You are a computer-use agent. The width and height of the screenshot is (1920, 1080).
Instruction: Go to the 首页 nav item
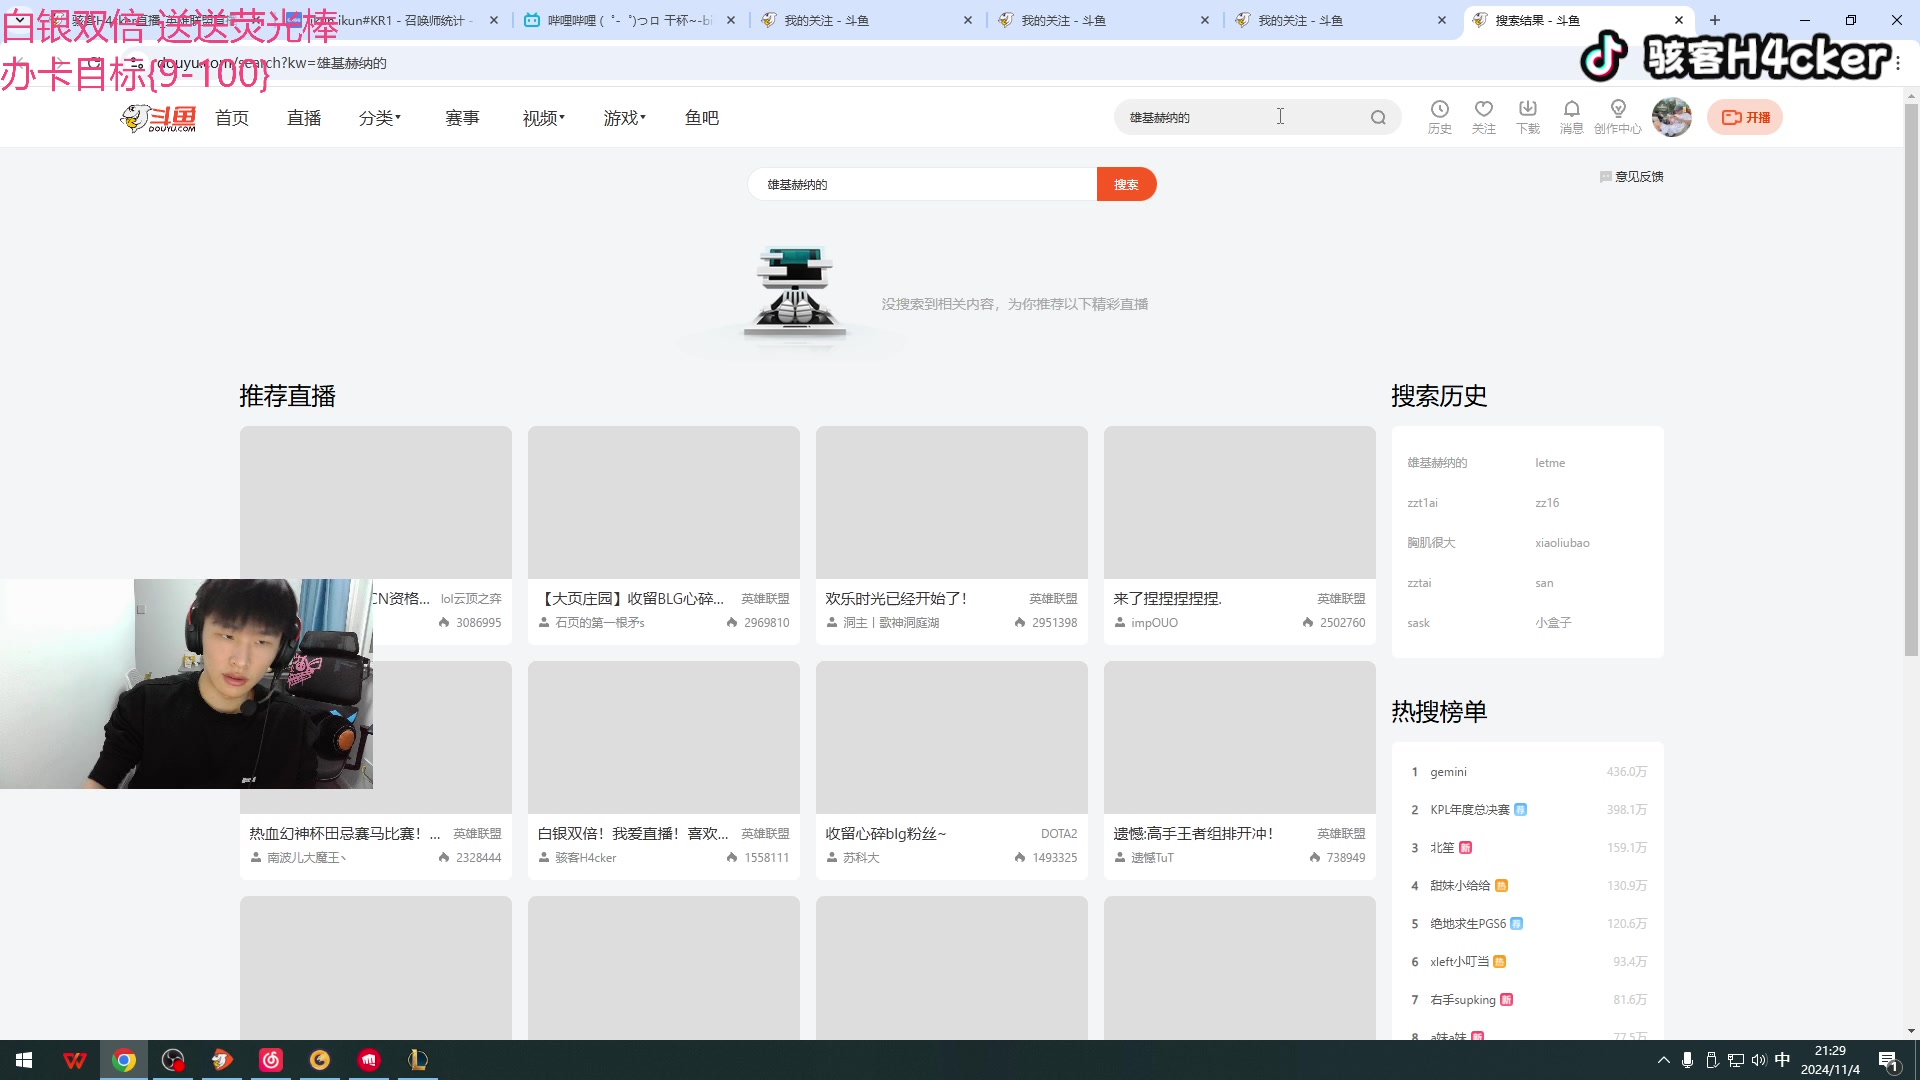pyautogui.click(x=232, y=118)
